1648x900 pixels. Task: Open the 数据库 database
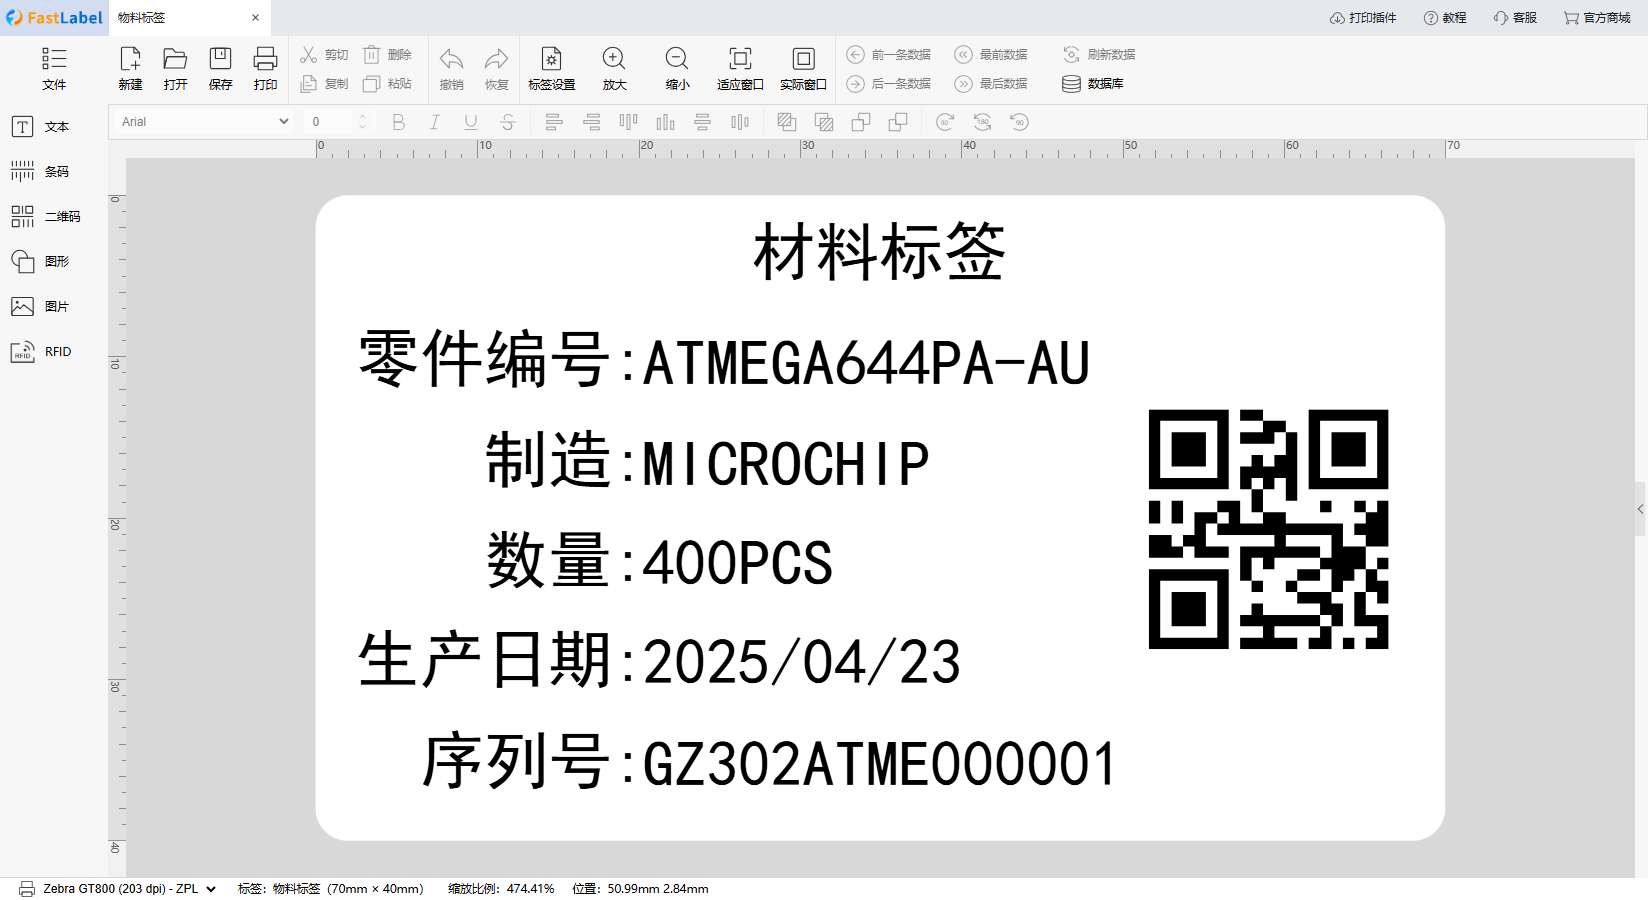tap(1093, 84)
